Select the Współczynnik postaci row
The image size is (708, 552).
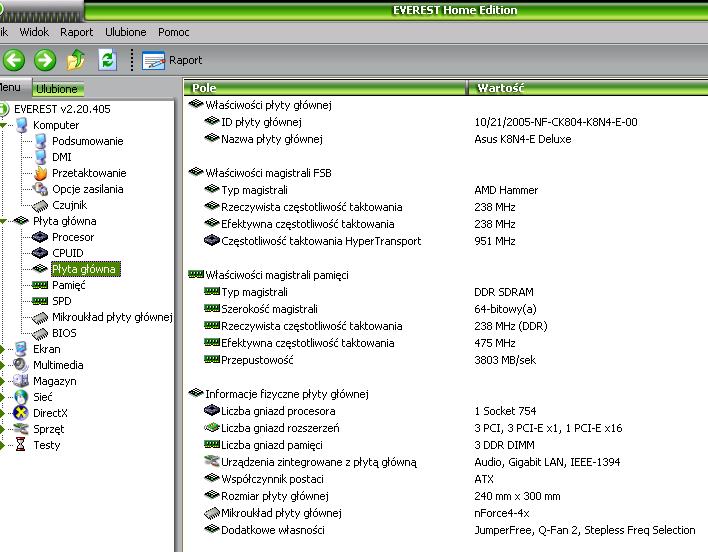click(x=445, y=479)
